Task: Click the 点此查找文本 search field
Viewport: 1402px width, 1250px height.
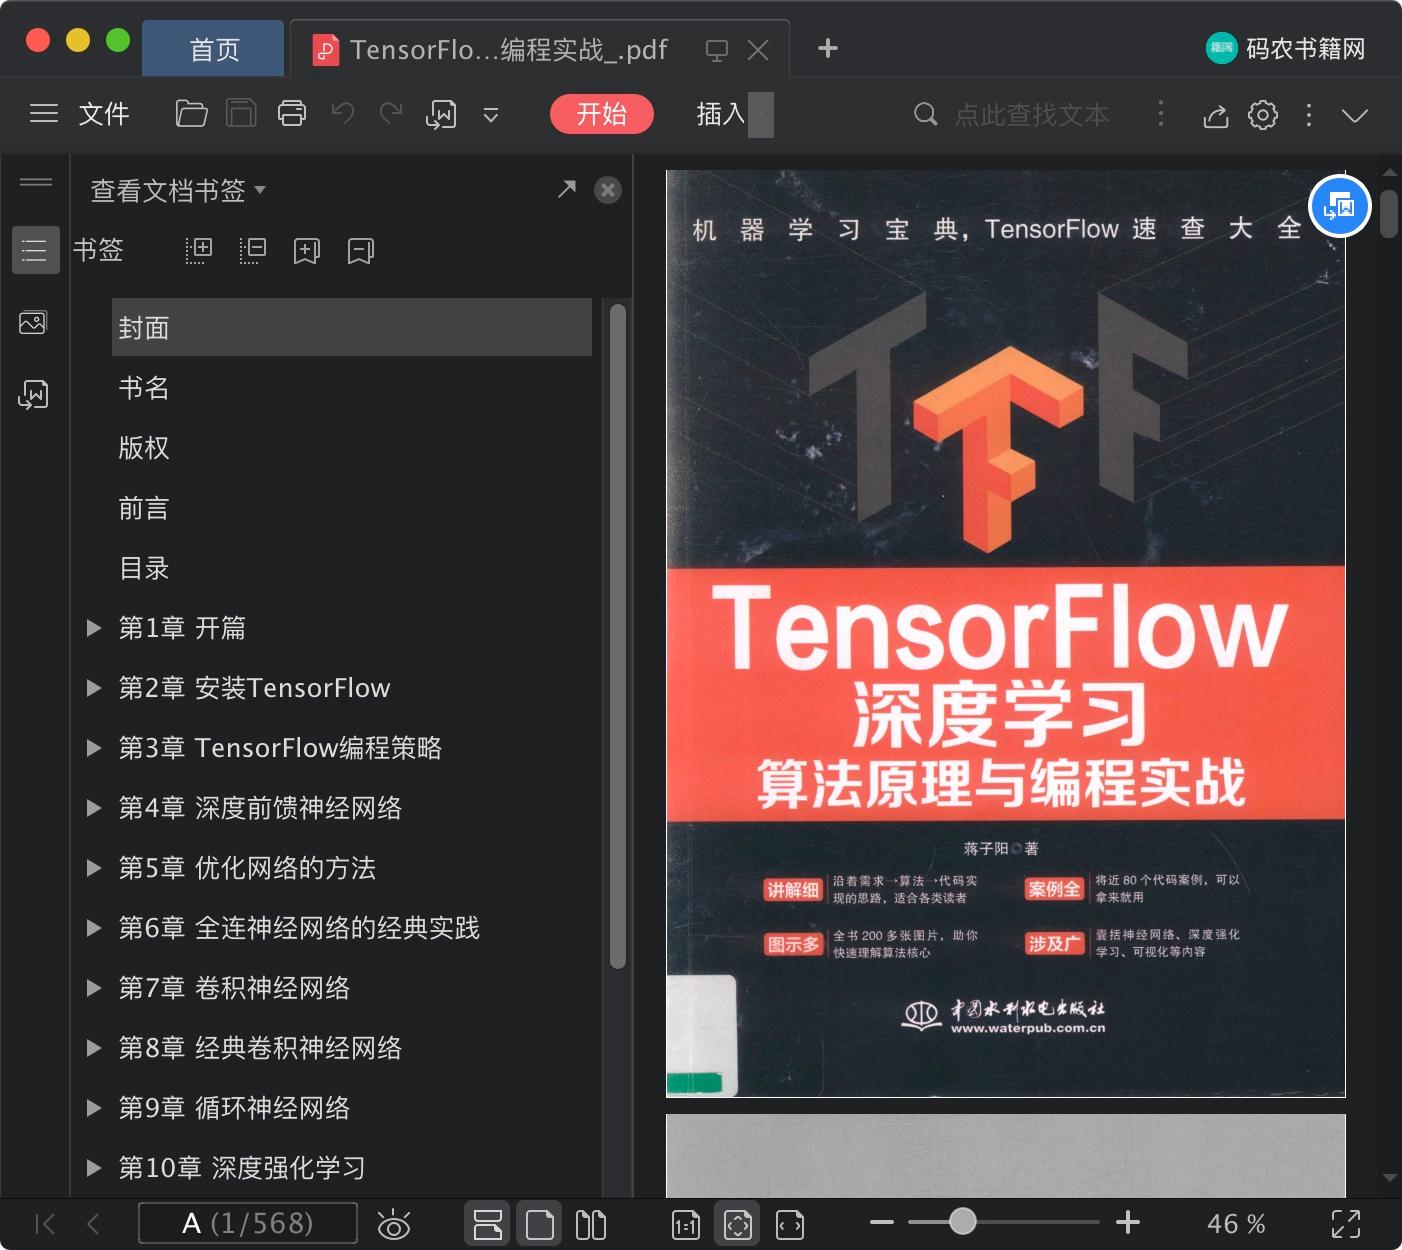Action: 1030,115
